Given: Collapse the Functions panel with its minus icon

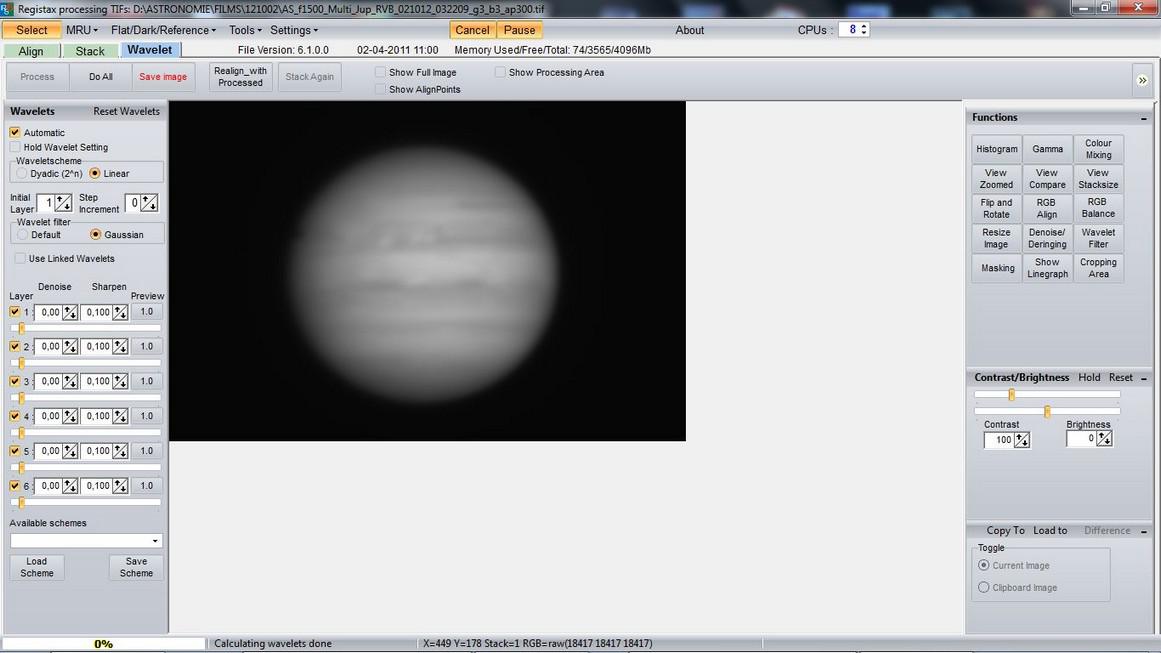Looking at the screenshot, I should [1143, 118].
